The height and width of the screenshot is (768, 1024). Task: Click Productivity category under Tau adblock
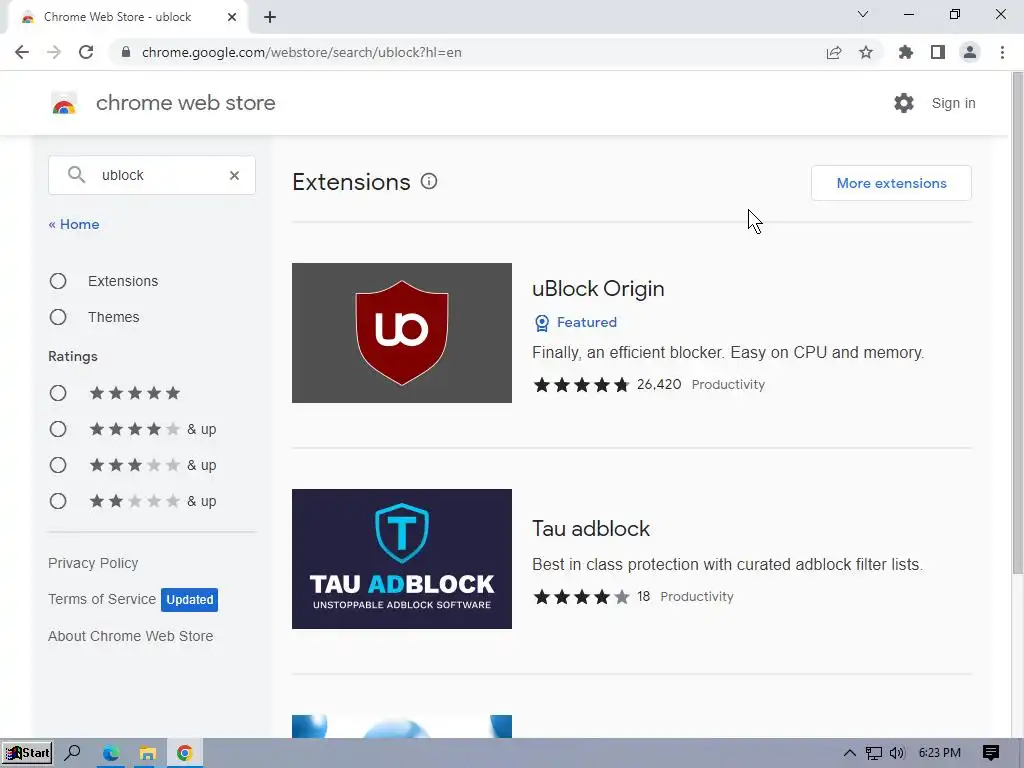pos(697,597)
